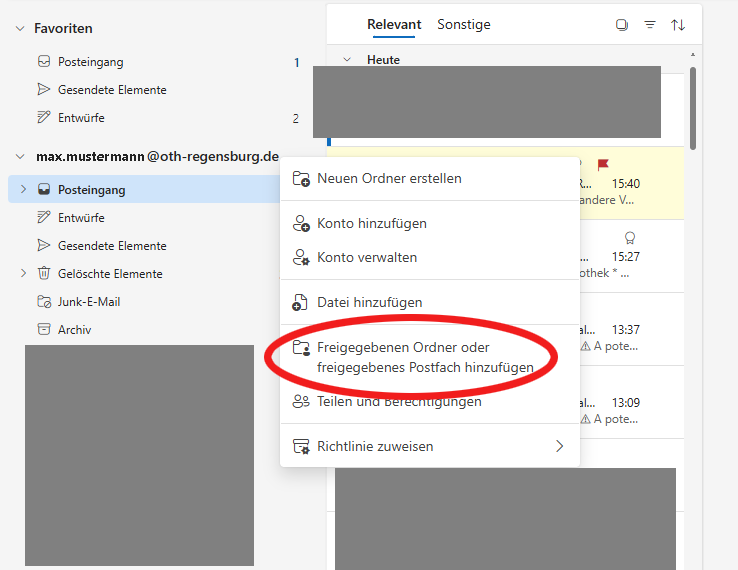Collapse the Heute message group
738x570 pixels.
click(347, 60)
